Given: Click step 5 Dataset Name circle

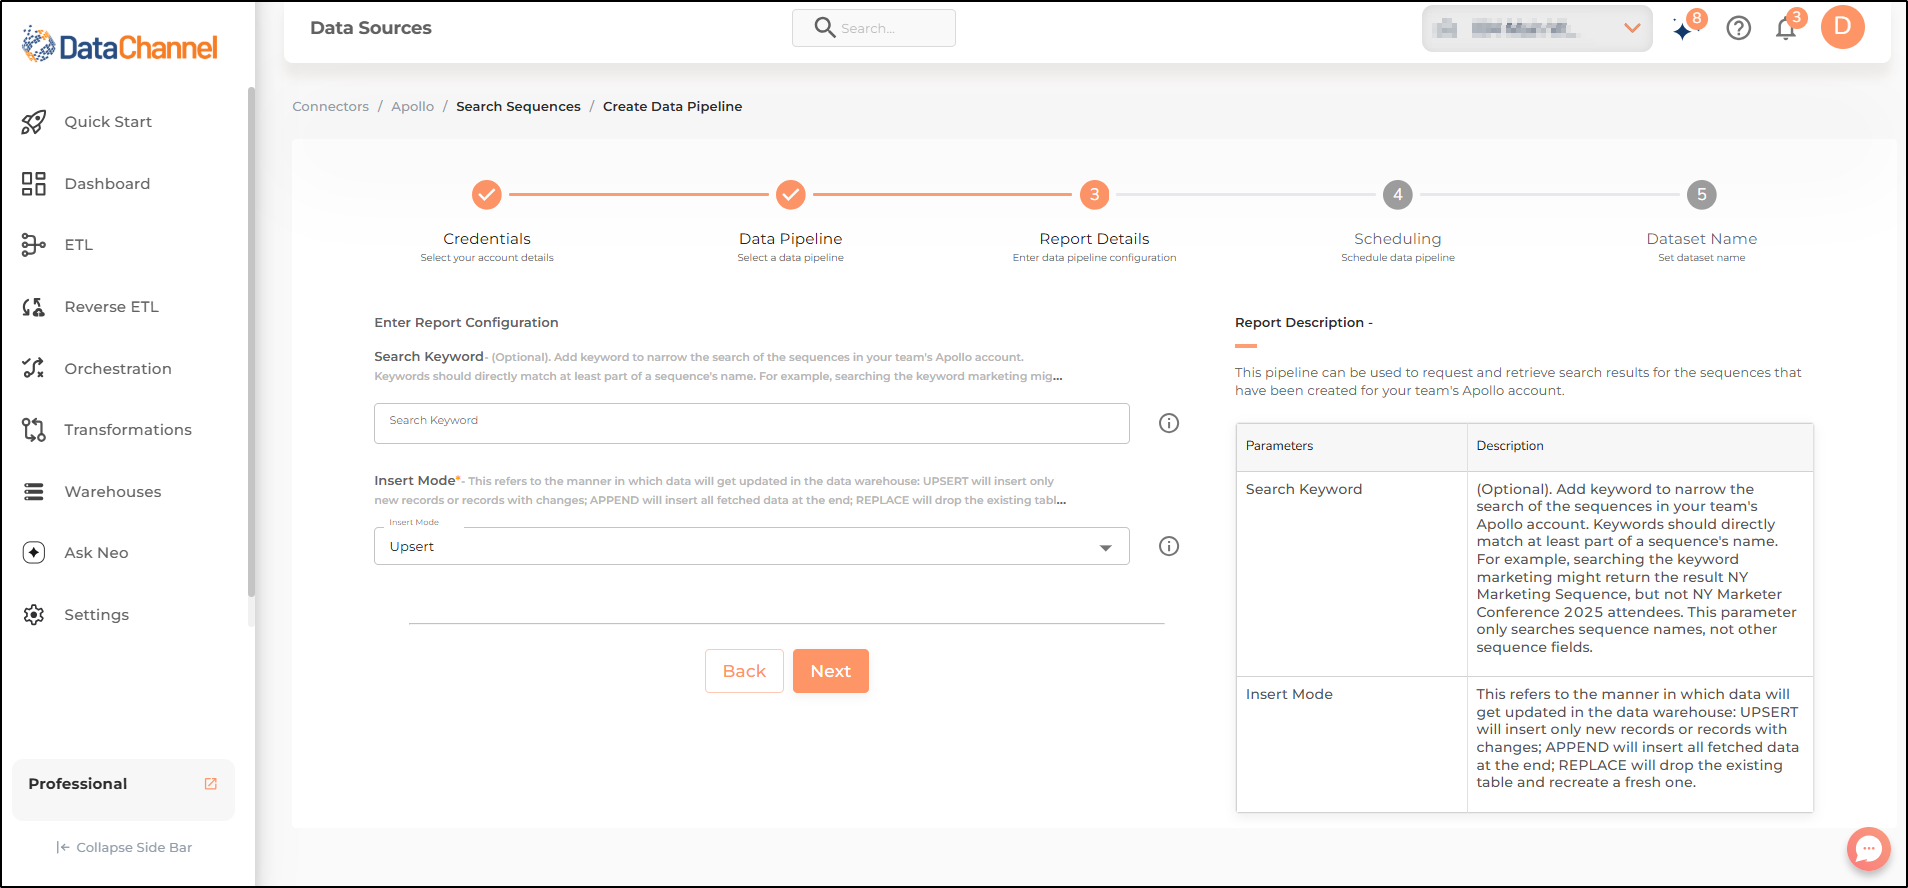Looking at the screenshot, I should click(1702, 195).
